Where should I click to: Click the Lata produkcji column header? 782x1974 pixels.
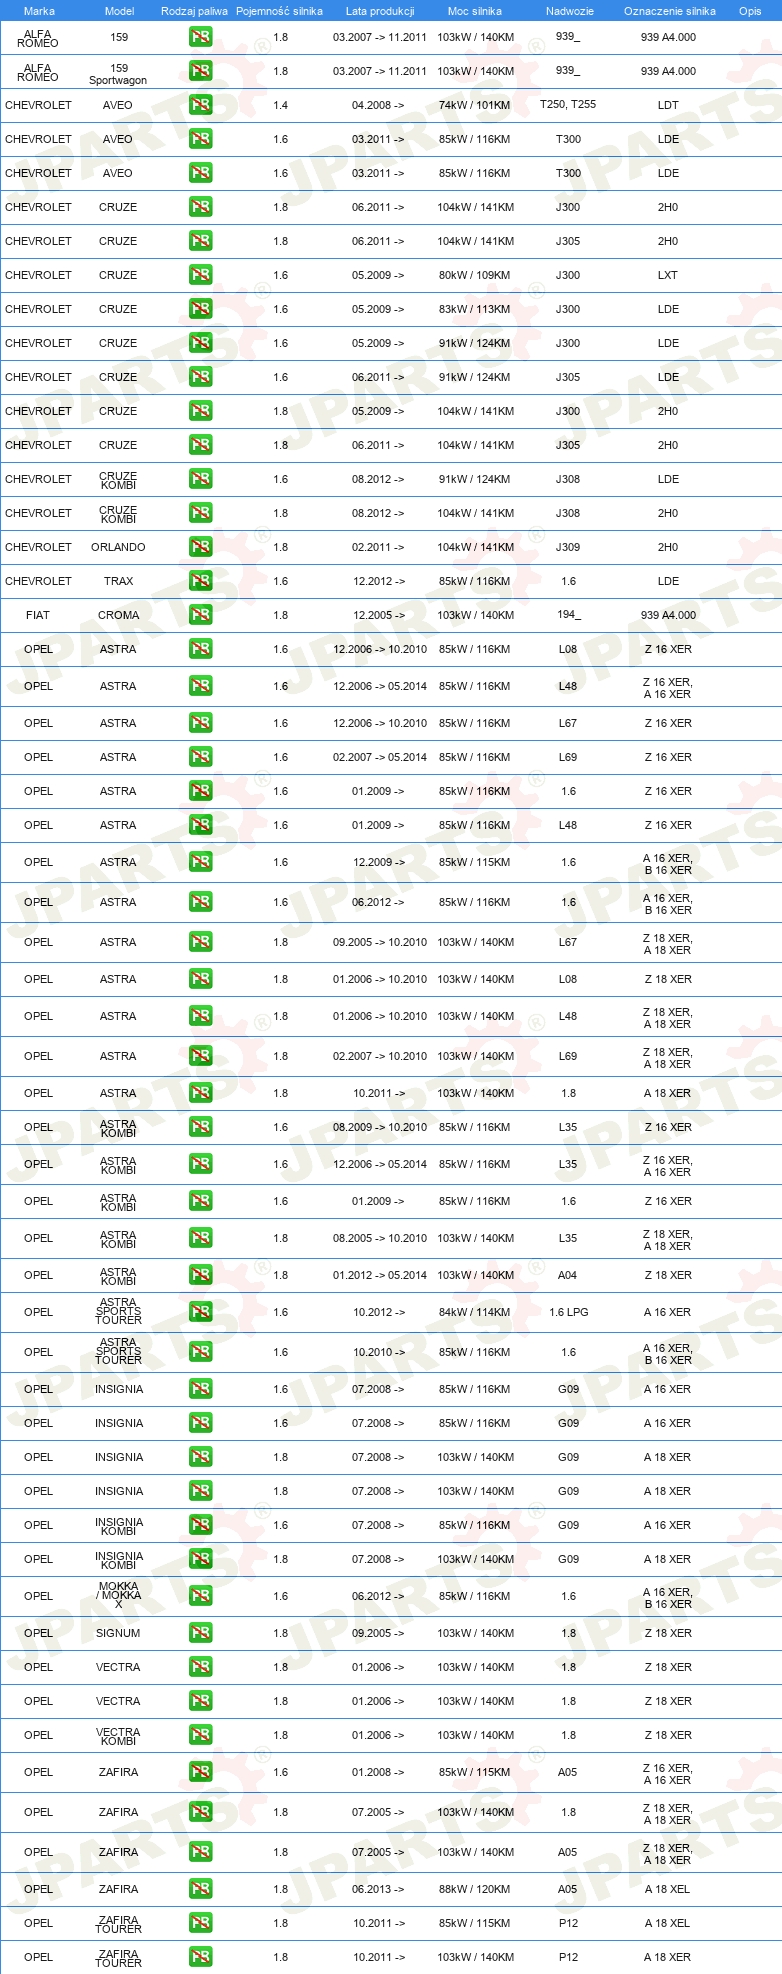tap(380, 11)
